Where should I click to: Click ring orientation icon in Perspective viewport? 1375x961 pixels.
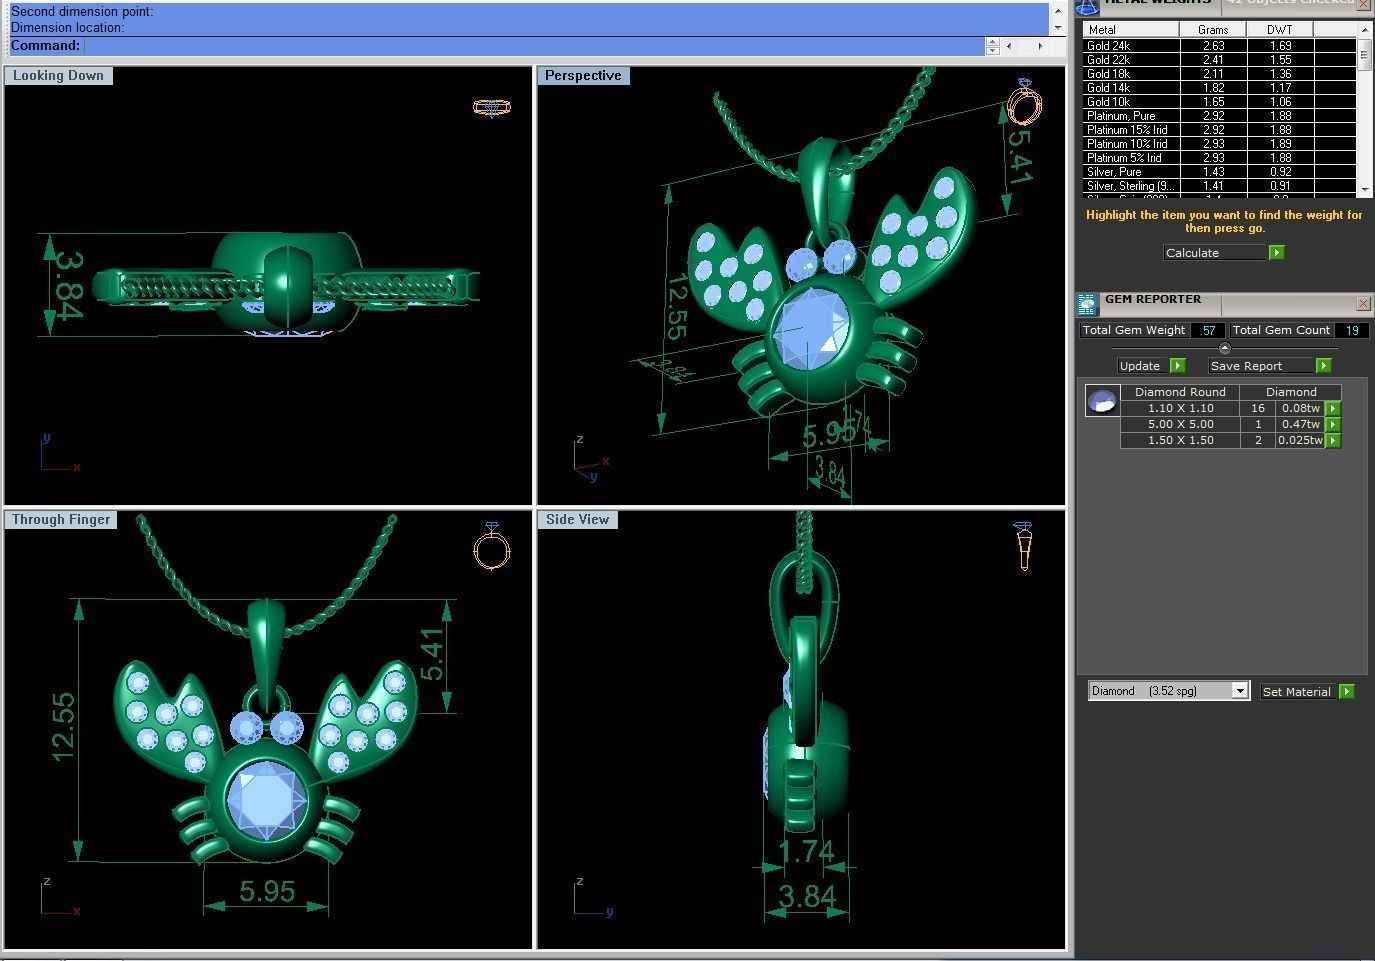click(x=1024, y=102)
